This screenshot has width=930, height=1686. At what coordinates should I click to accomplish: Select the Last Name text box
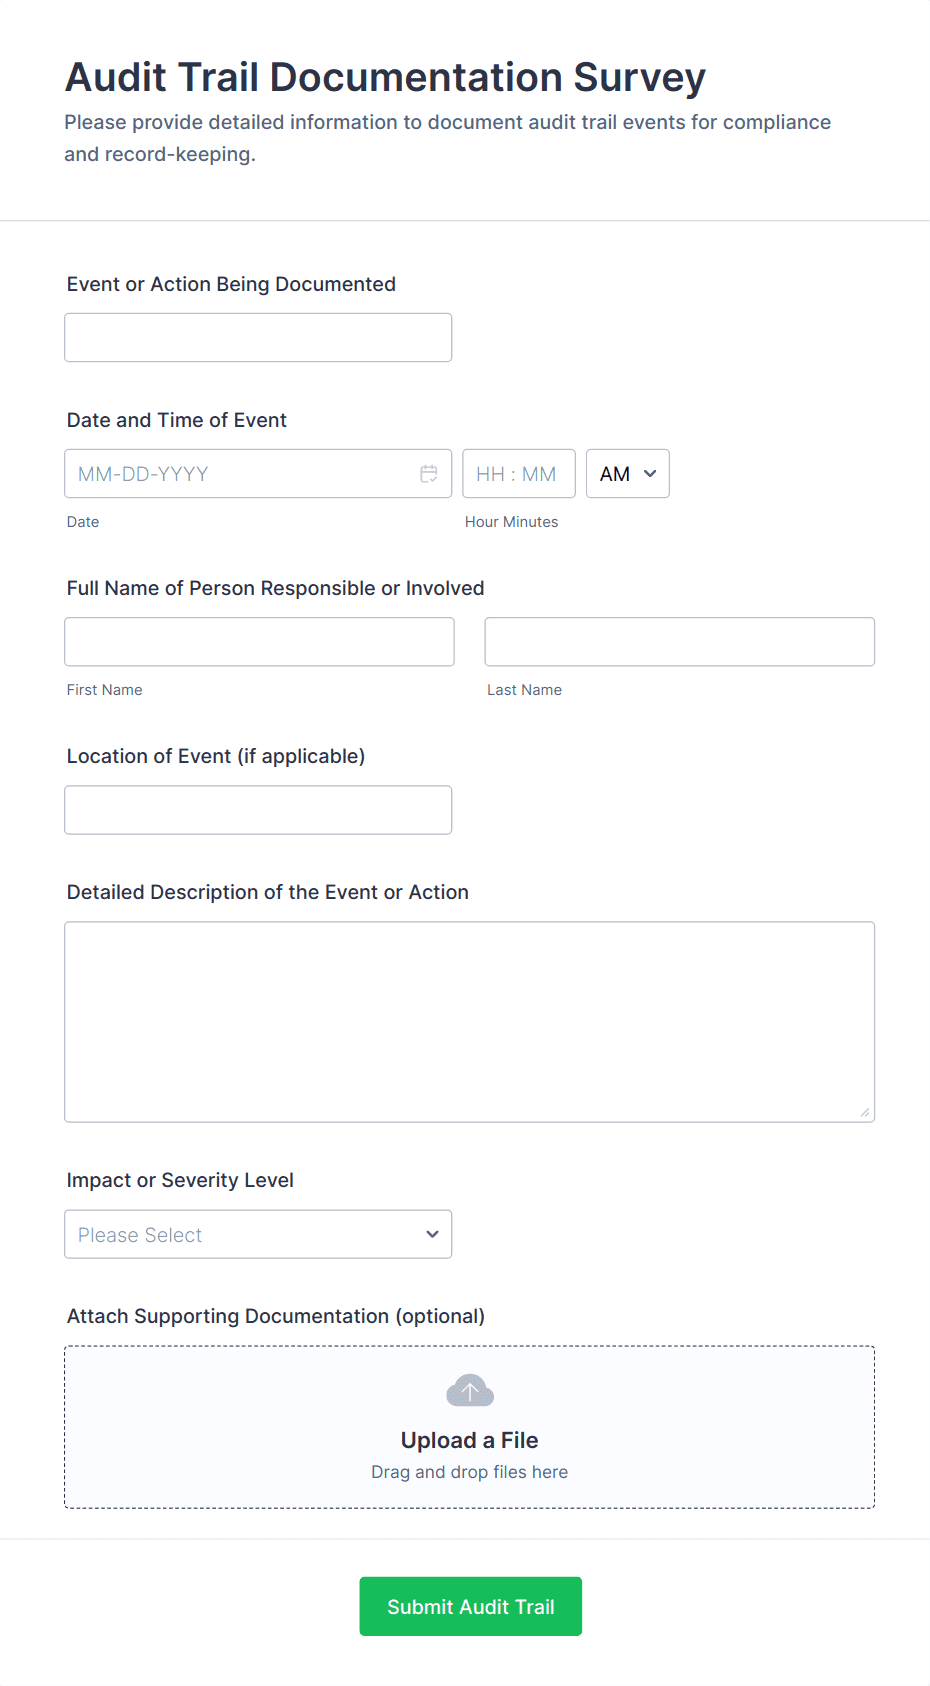679,642
